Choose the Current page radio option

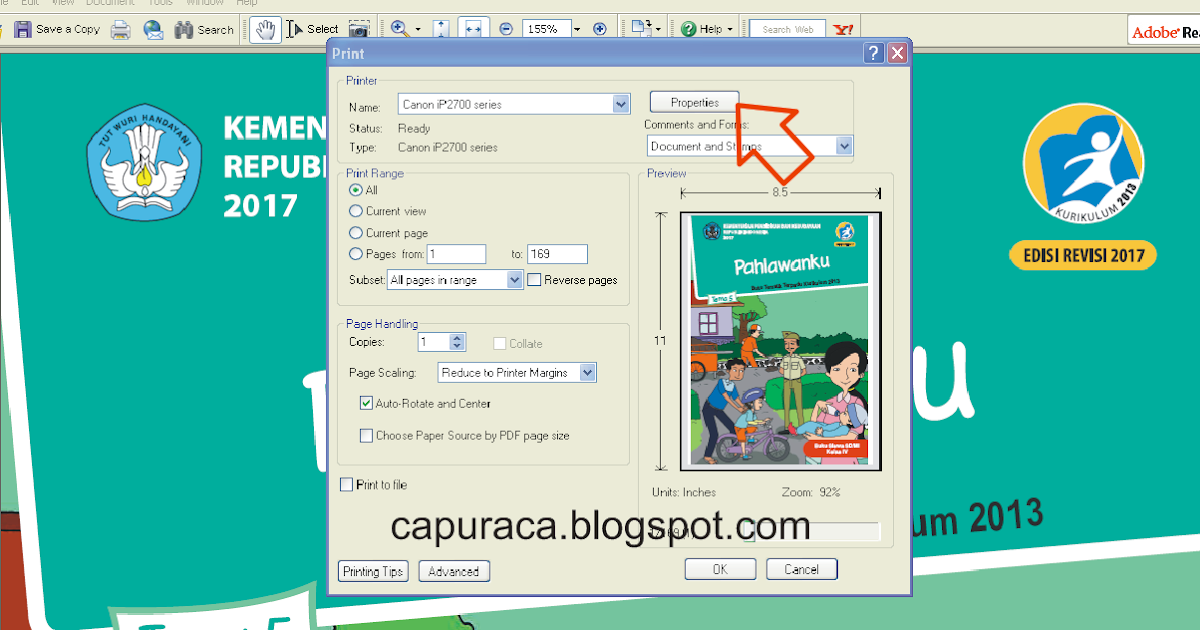point(356,233)
